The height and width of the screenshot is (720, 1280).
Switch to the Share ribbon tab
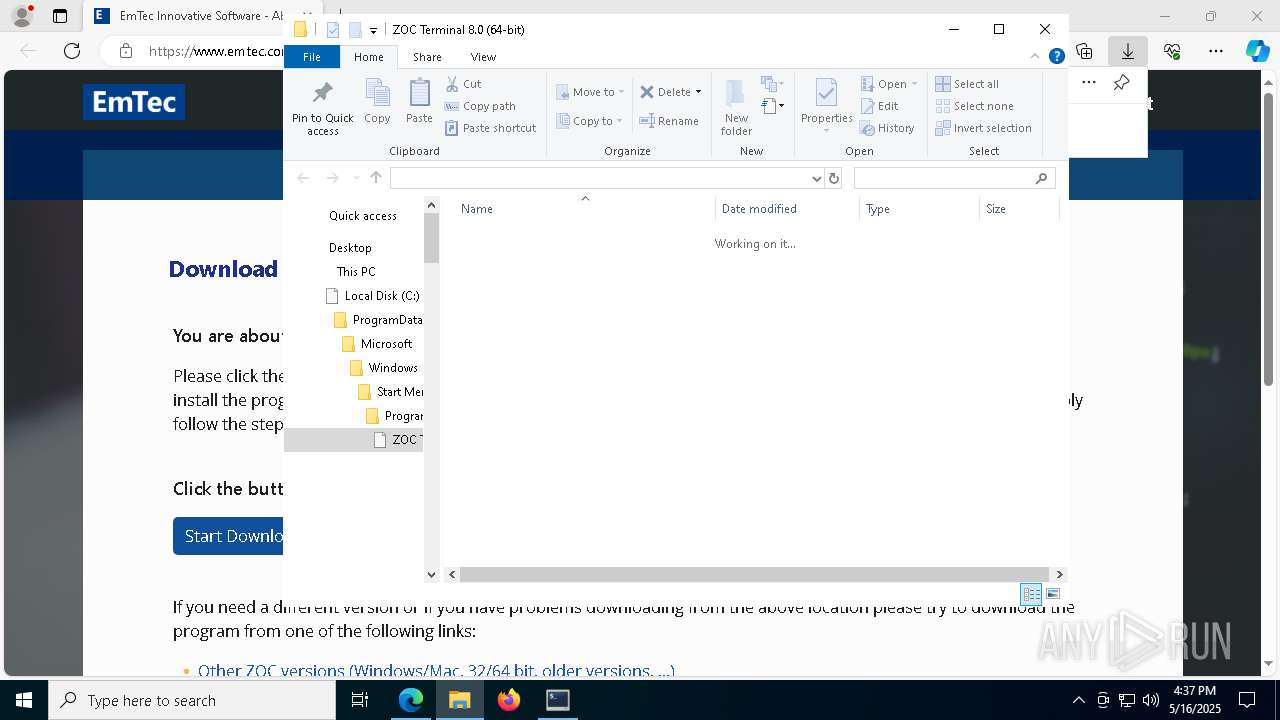[x=427, y=57]
